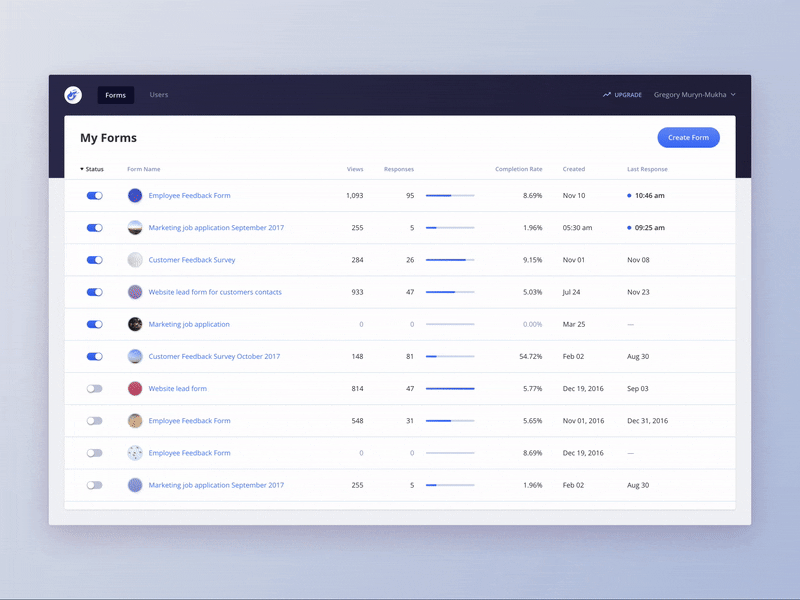Screen dimensions: 800x600
Task: Open the Gregory Muryn-Mukha account dropdown
Action: pyautogui.click(x=694, y=95)
